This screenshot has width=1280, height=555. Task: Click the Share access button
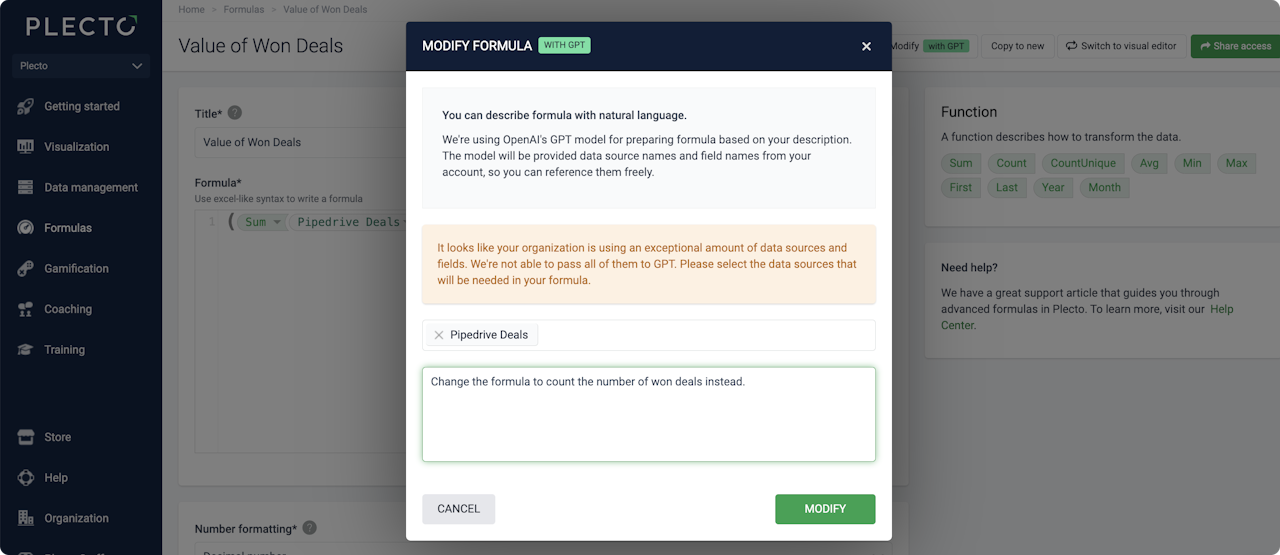point(1235,46)
